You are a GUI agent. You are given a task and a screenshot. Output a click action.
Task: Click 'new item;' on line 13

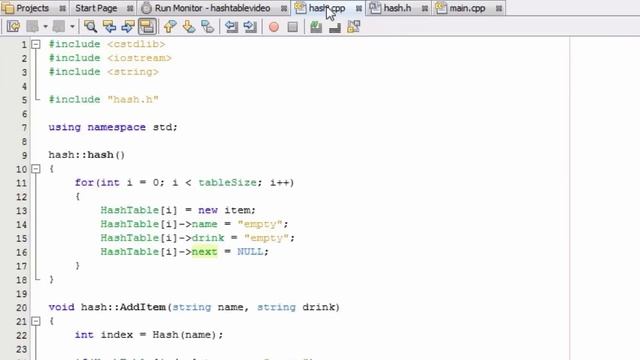point(227,210)
